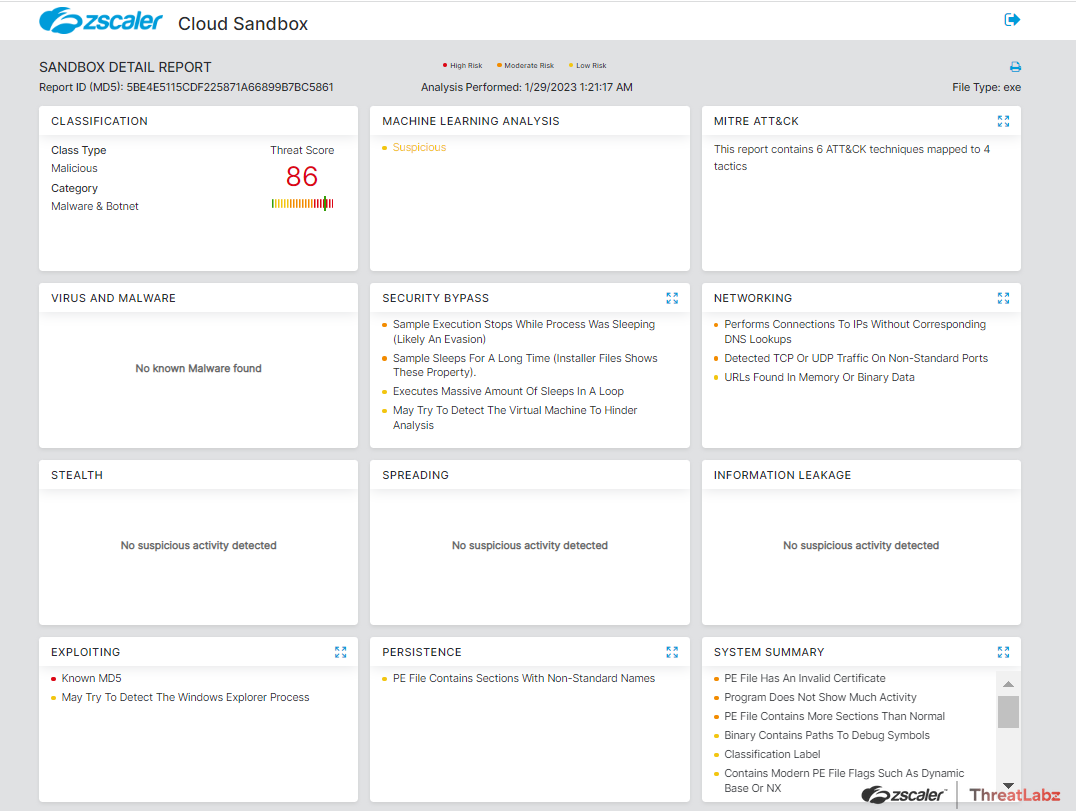1076x811 pixels.
Task: Toggle the High Risk legend indicator
Action: [463, 64]
